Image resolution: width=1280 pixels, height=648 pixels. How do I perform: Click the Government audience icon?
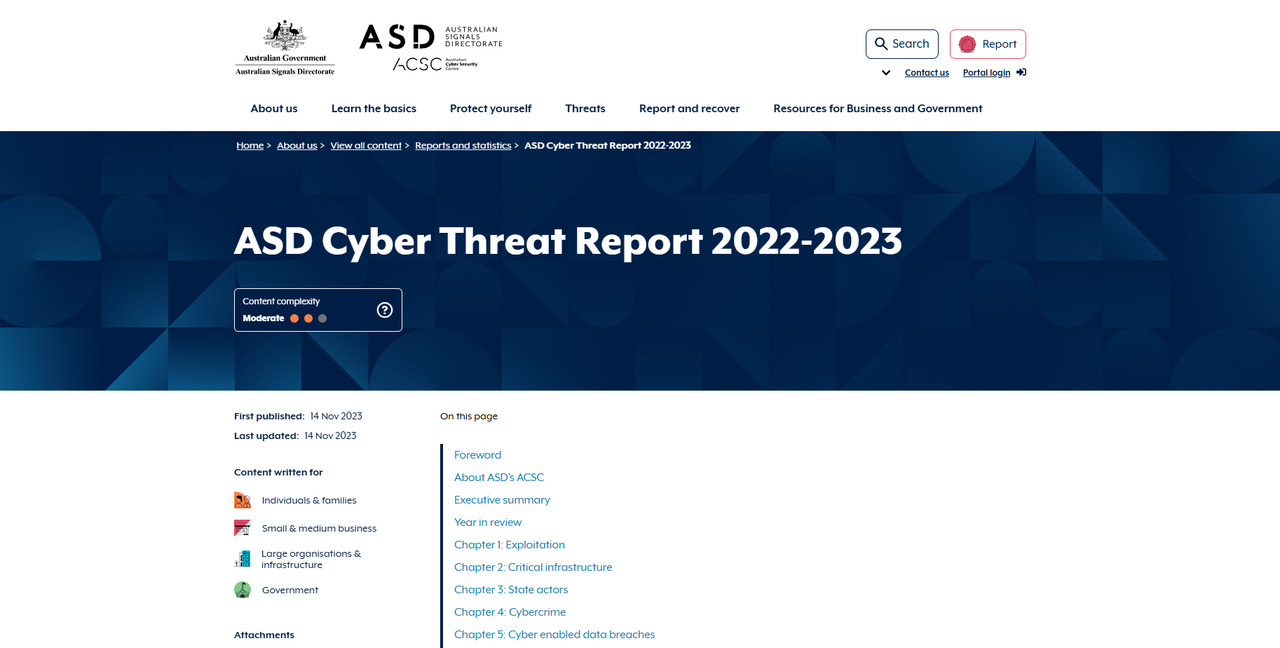pos(242,590)
